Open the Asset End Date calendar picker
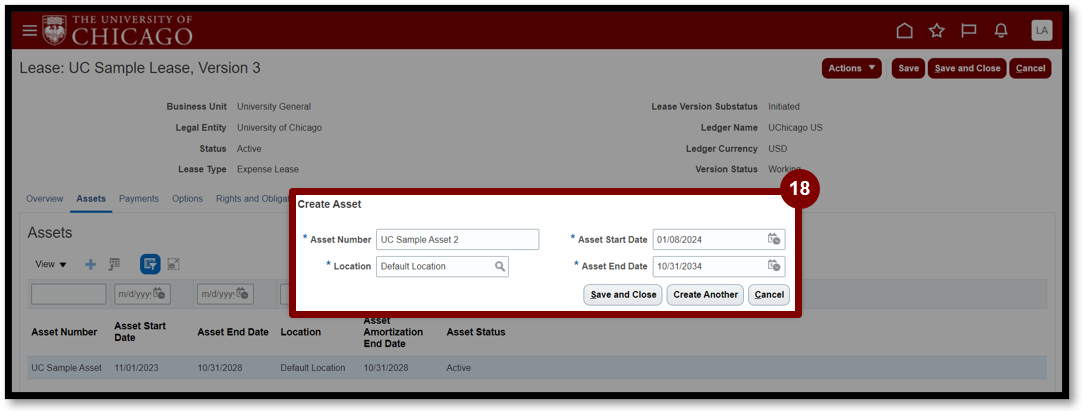 (x=774, y=265)
